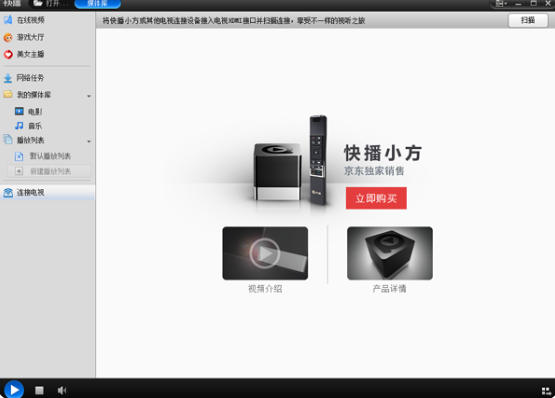Click the 打开 open file button

point(47,4)
